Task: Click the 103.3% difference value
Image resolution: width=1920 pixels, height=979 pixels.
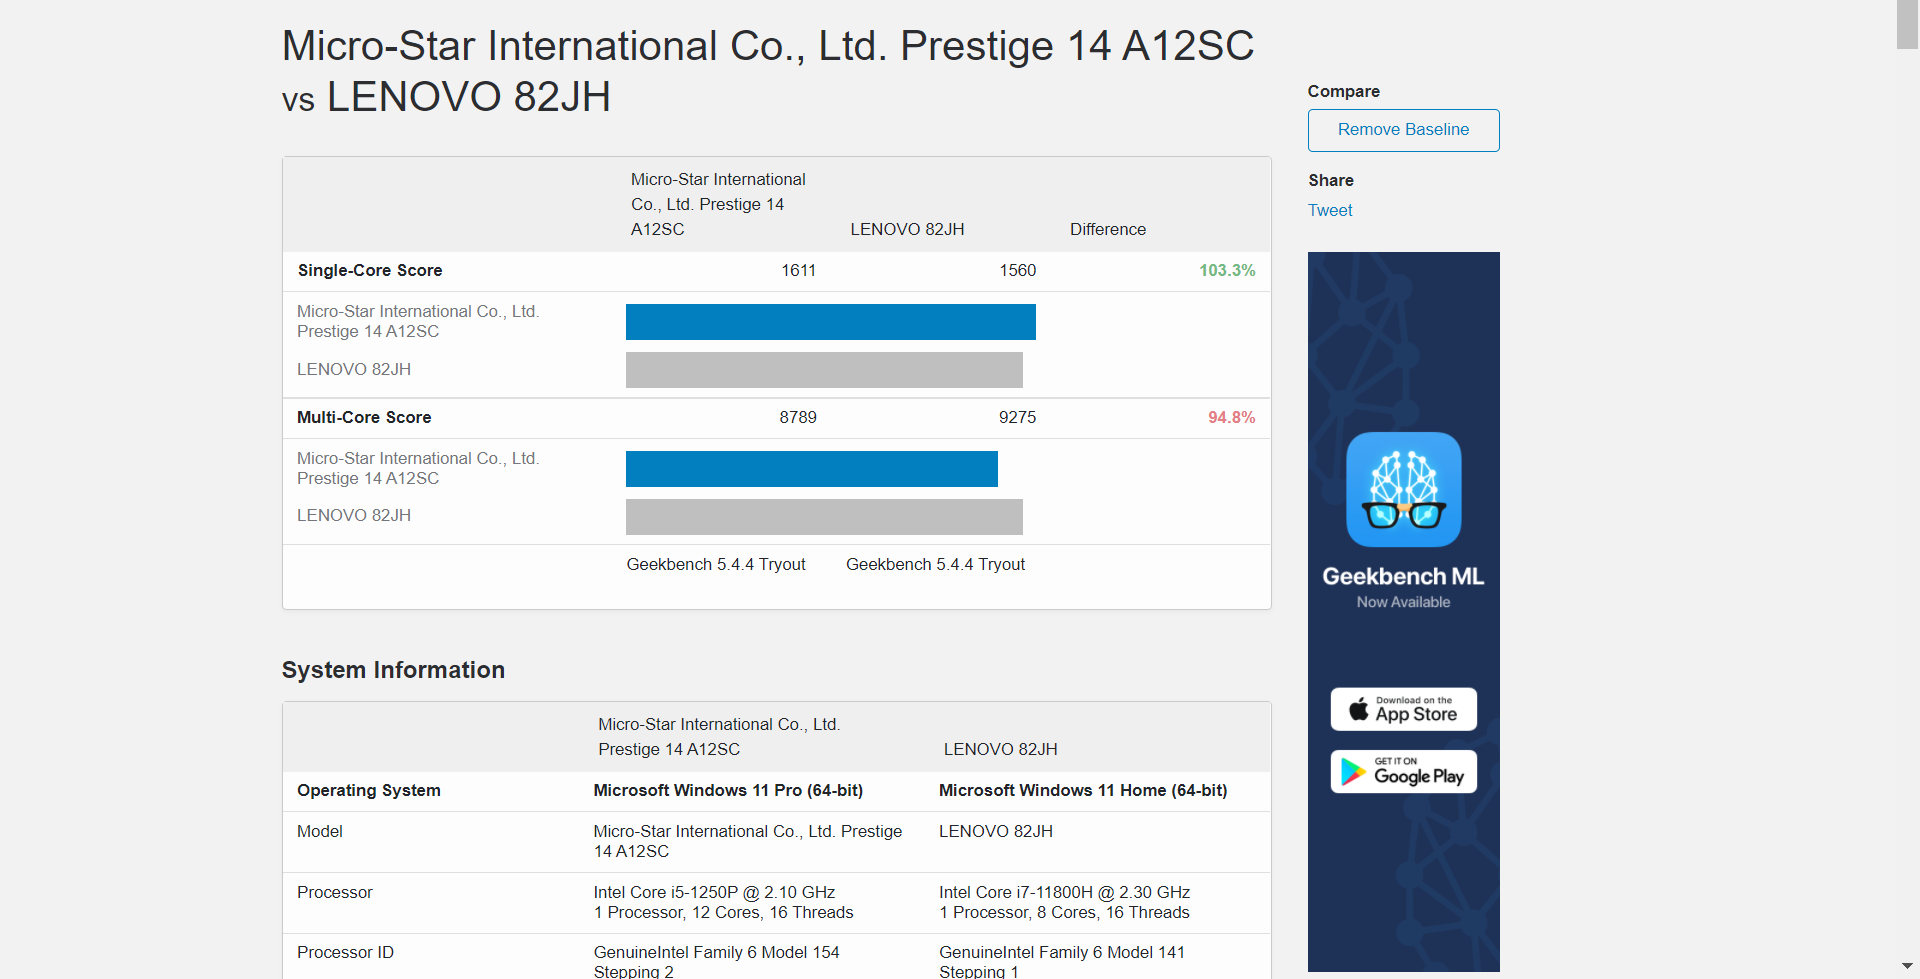Action: [x=1227, y=270]
